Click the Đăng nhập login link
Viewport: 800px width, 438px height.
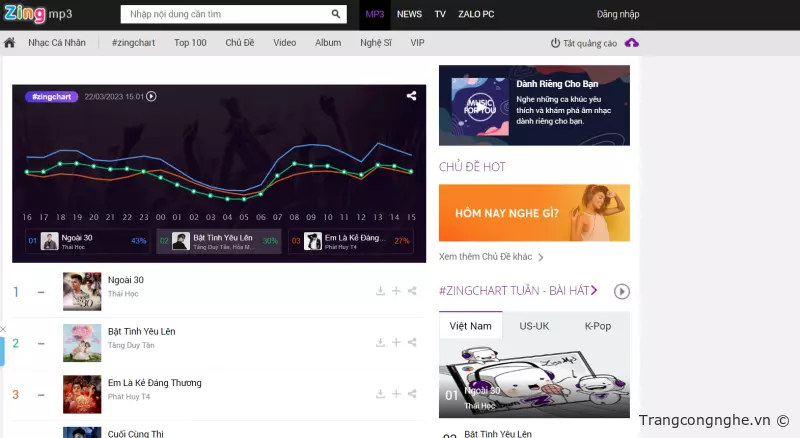click(x=618, y=14)
